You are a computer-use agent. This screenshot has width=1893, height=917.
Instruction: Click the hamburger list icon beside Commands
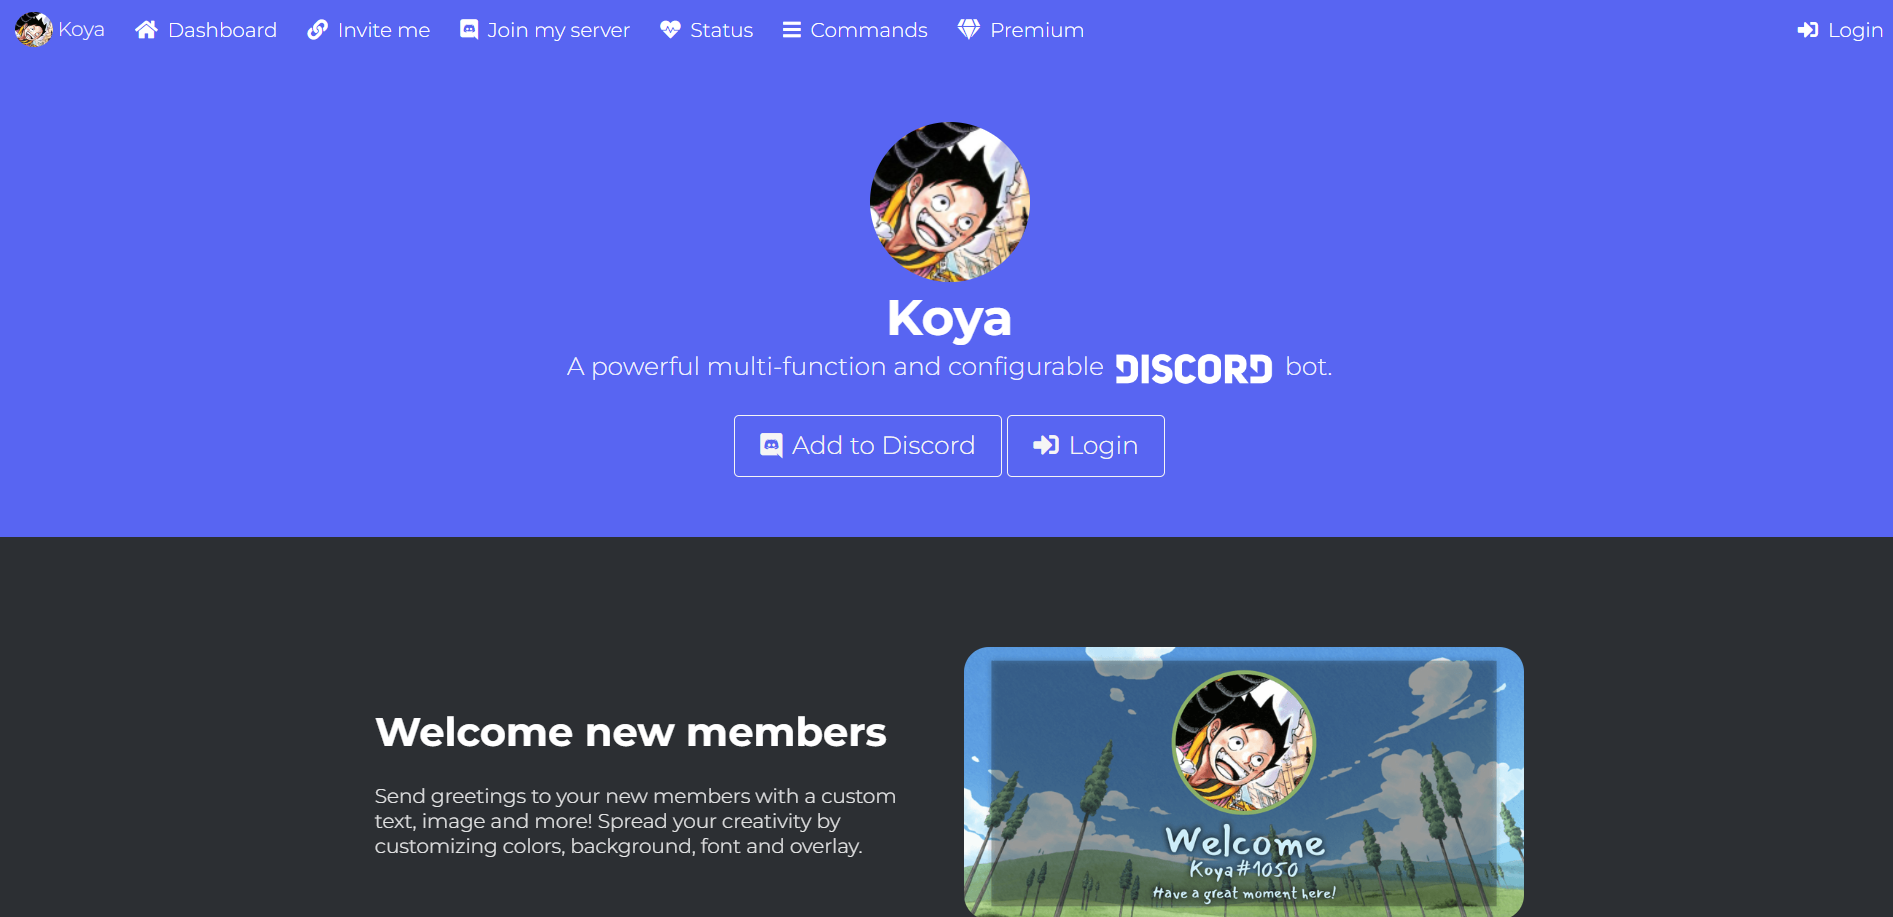pos(792,30)
